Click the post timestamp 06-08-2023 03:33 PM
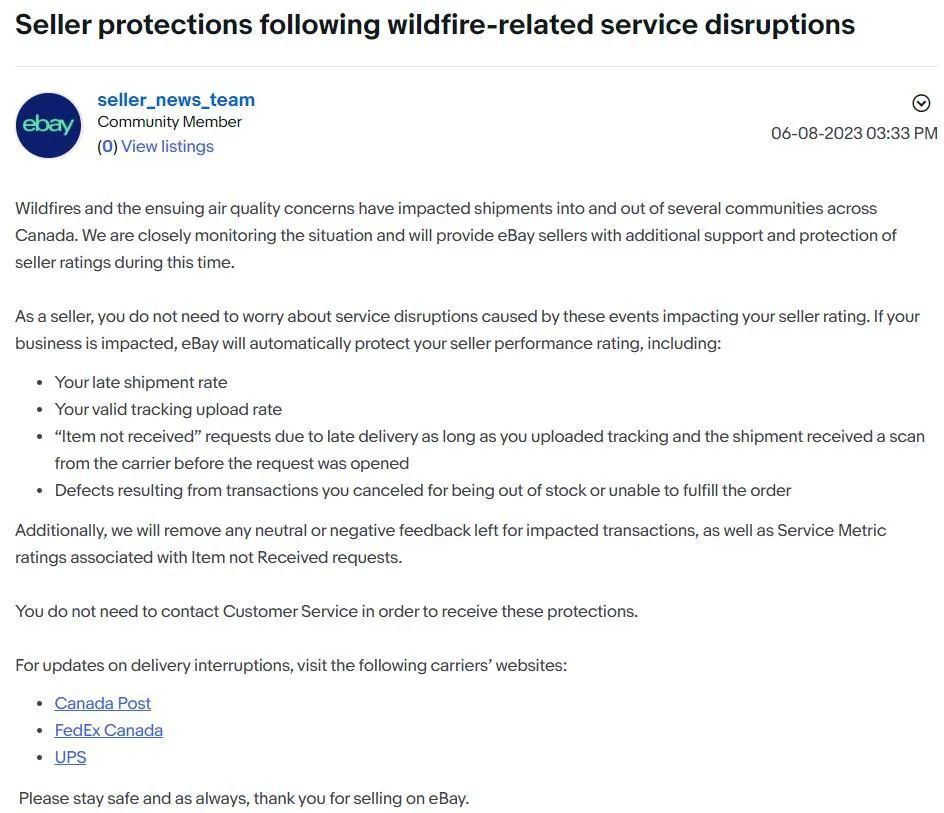This screenshot has height=813, width=944. (x=853, y=133)
